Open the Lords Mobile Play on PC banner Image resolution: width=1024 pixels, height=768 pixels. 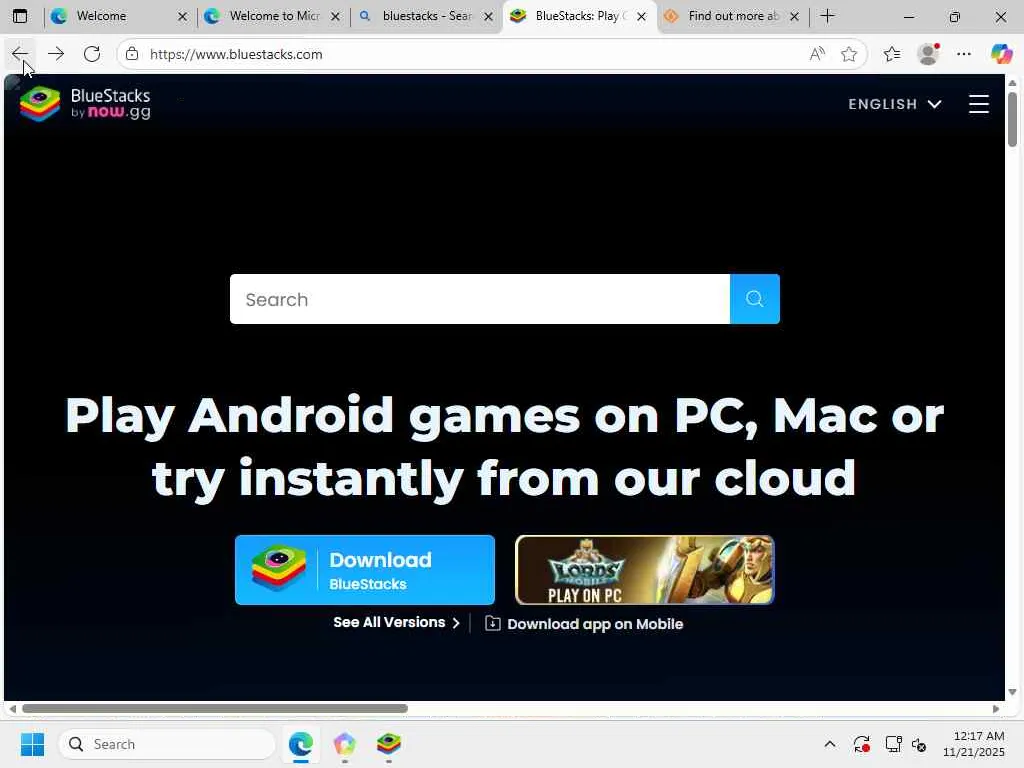tap(644, 570)
